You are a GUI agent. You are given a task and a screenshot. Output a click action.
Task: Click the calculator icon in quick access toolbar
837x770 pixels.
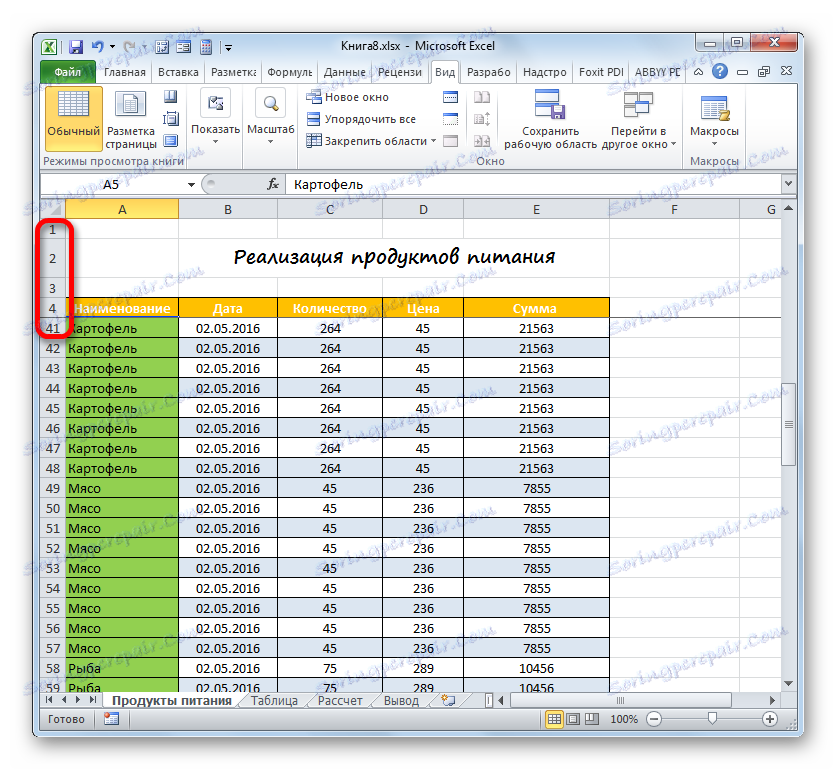click(x=206, y=47)
